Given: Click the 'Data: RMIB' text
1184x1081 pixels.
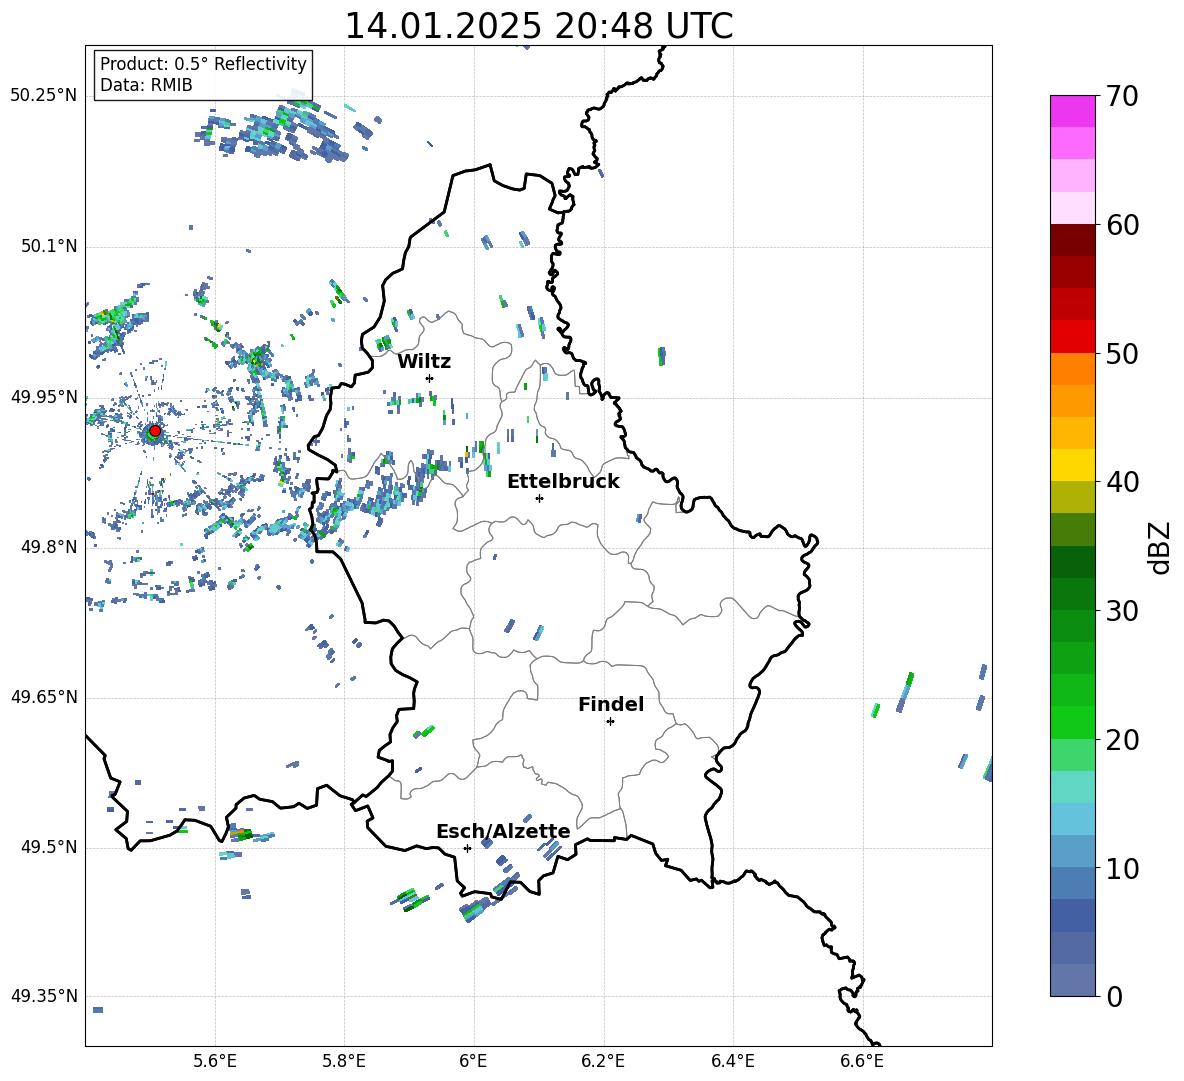Looking at the screenshot, I should [x=146, y=85].
